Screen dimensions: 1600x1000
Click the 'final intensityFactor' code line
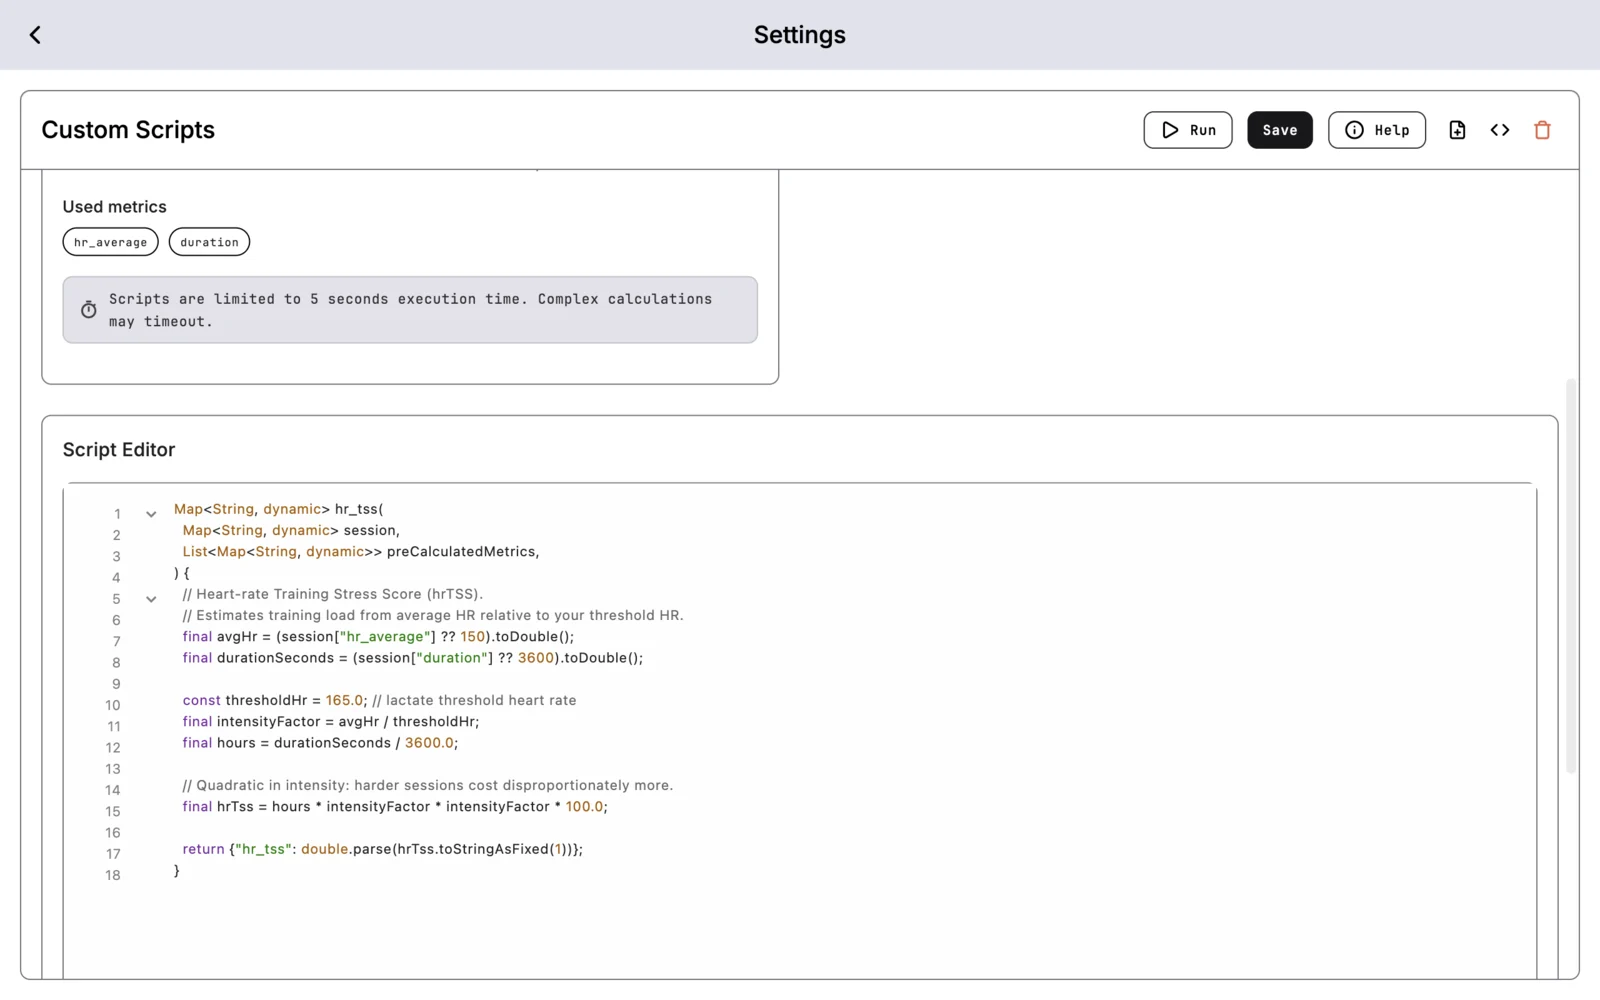tap(330, 722)
